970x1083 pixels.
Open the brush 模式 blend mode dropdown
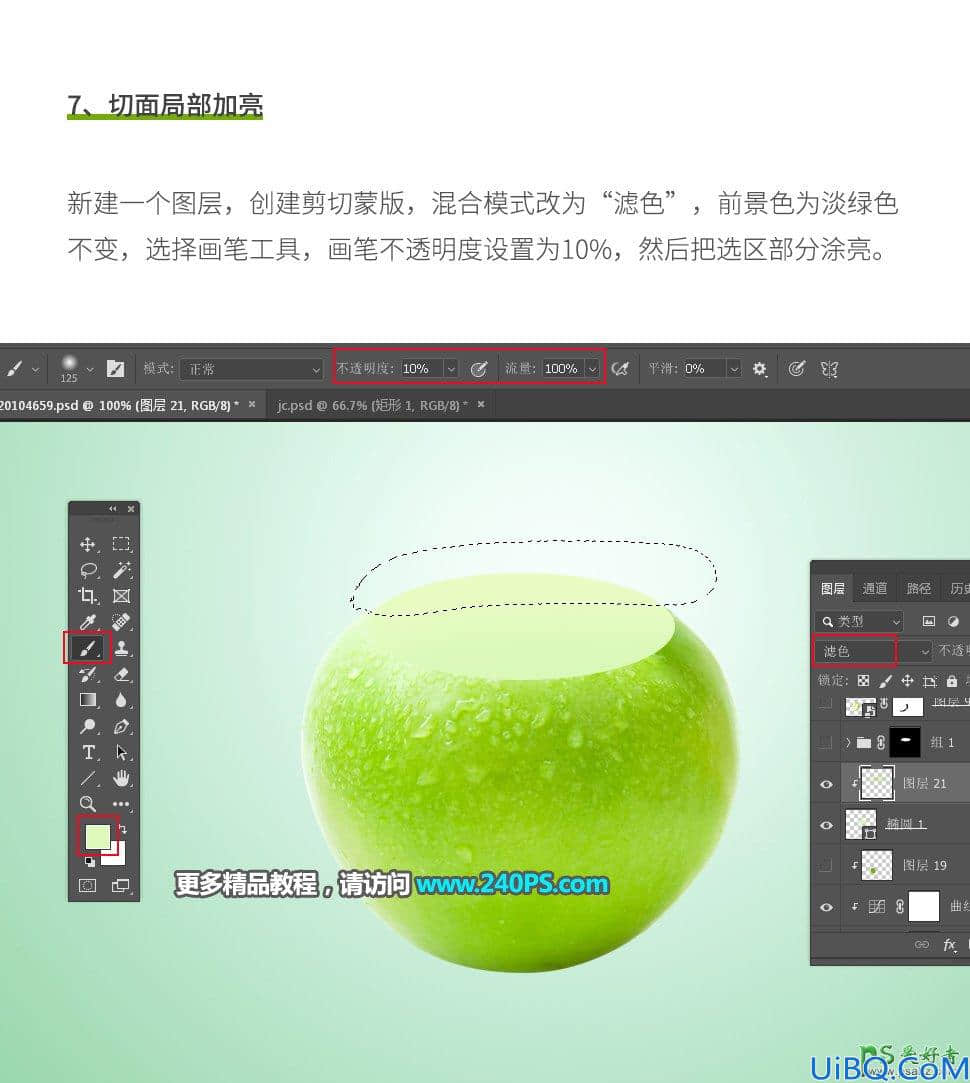(x=251, y=370)
